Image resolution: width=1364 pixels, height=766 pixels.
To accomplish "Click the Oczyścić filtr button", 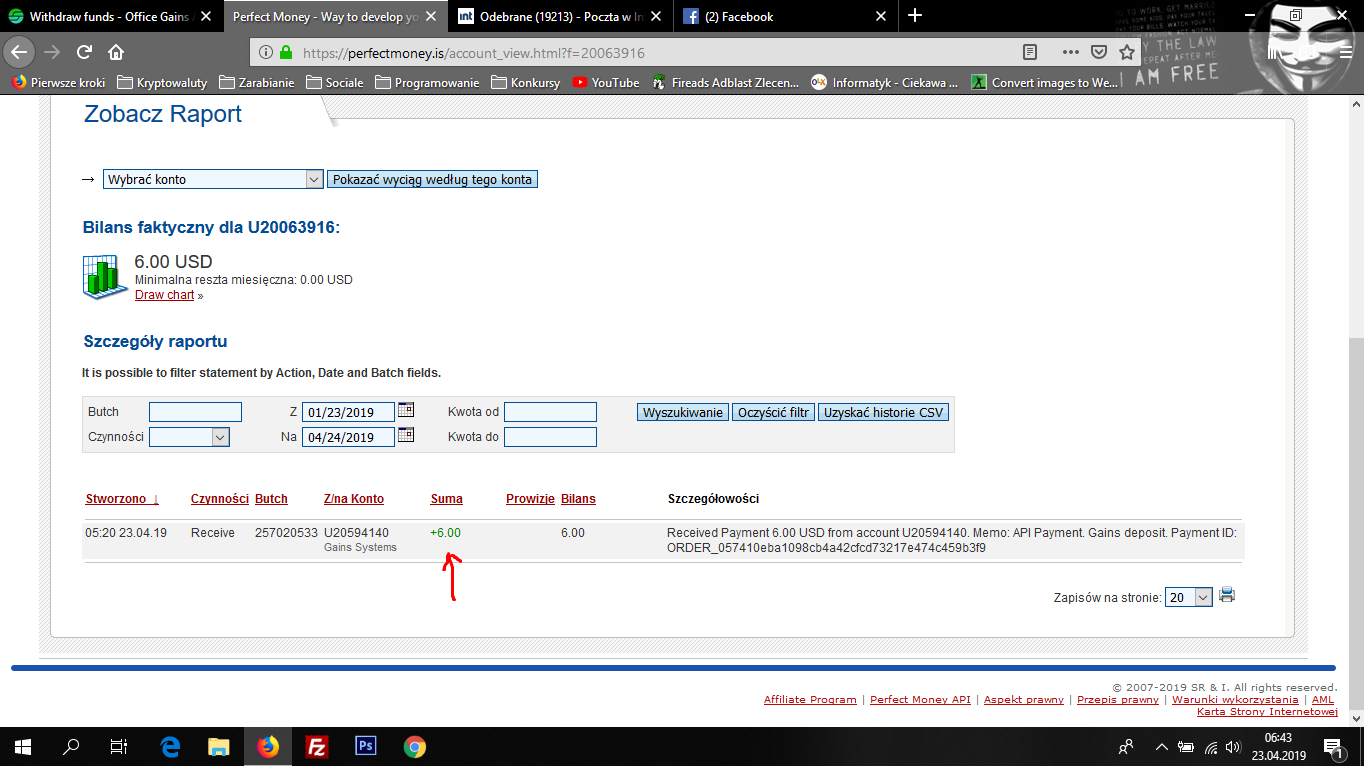I will tap(773, 412).
